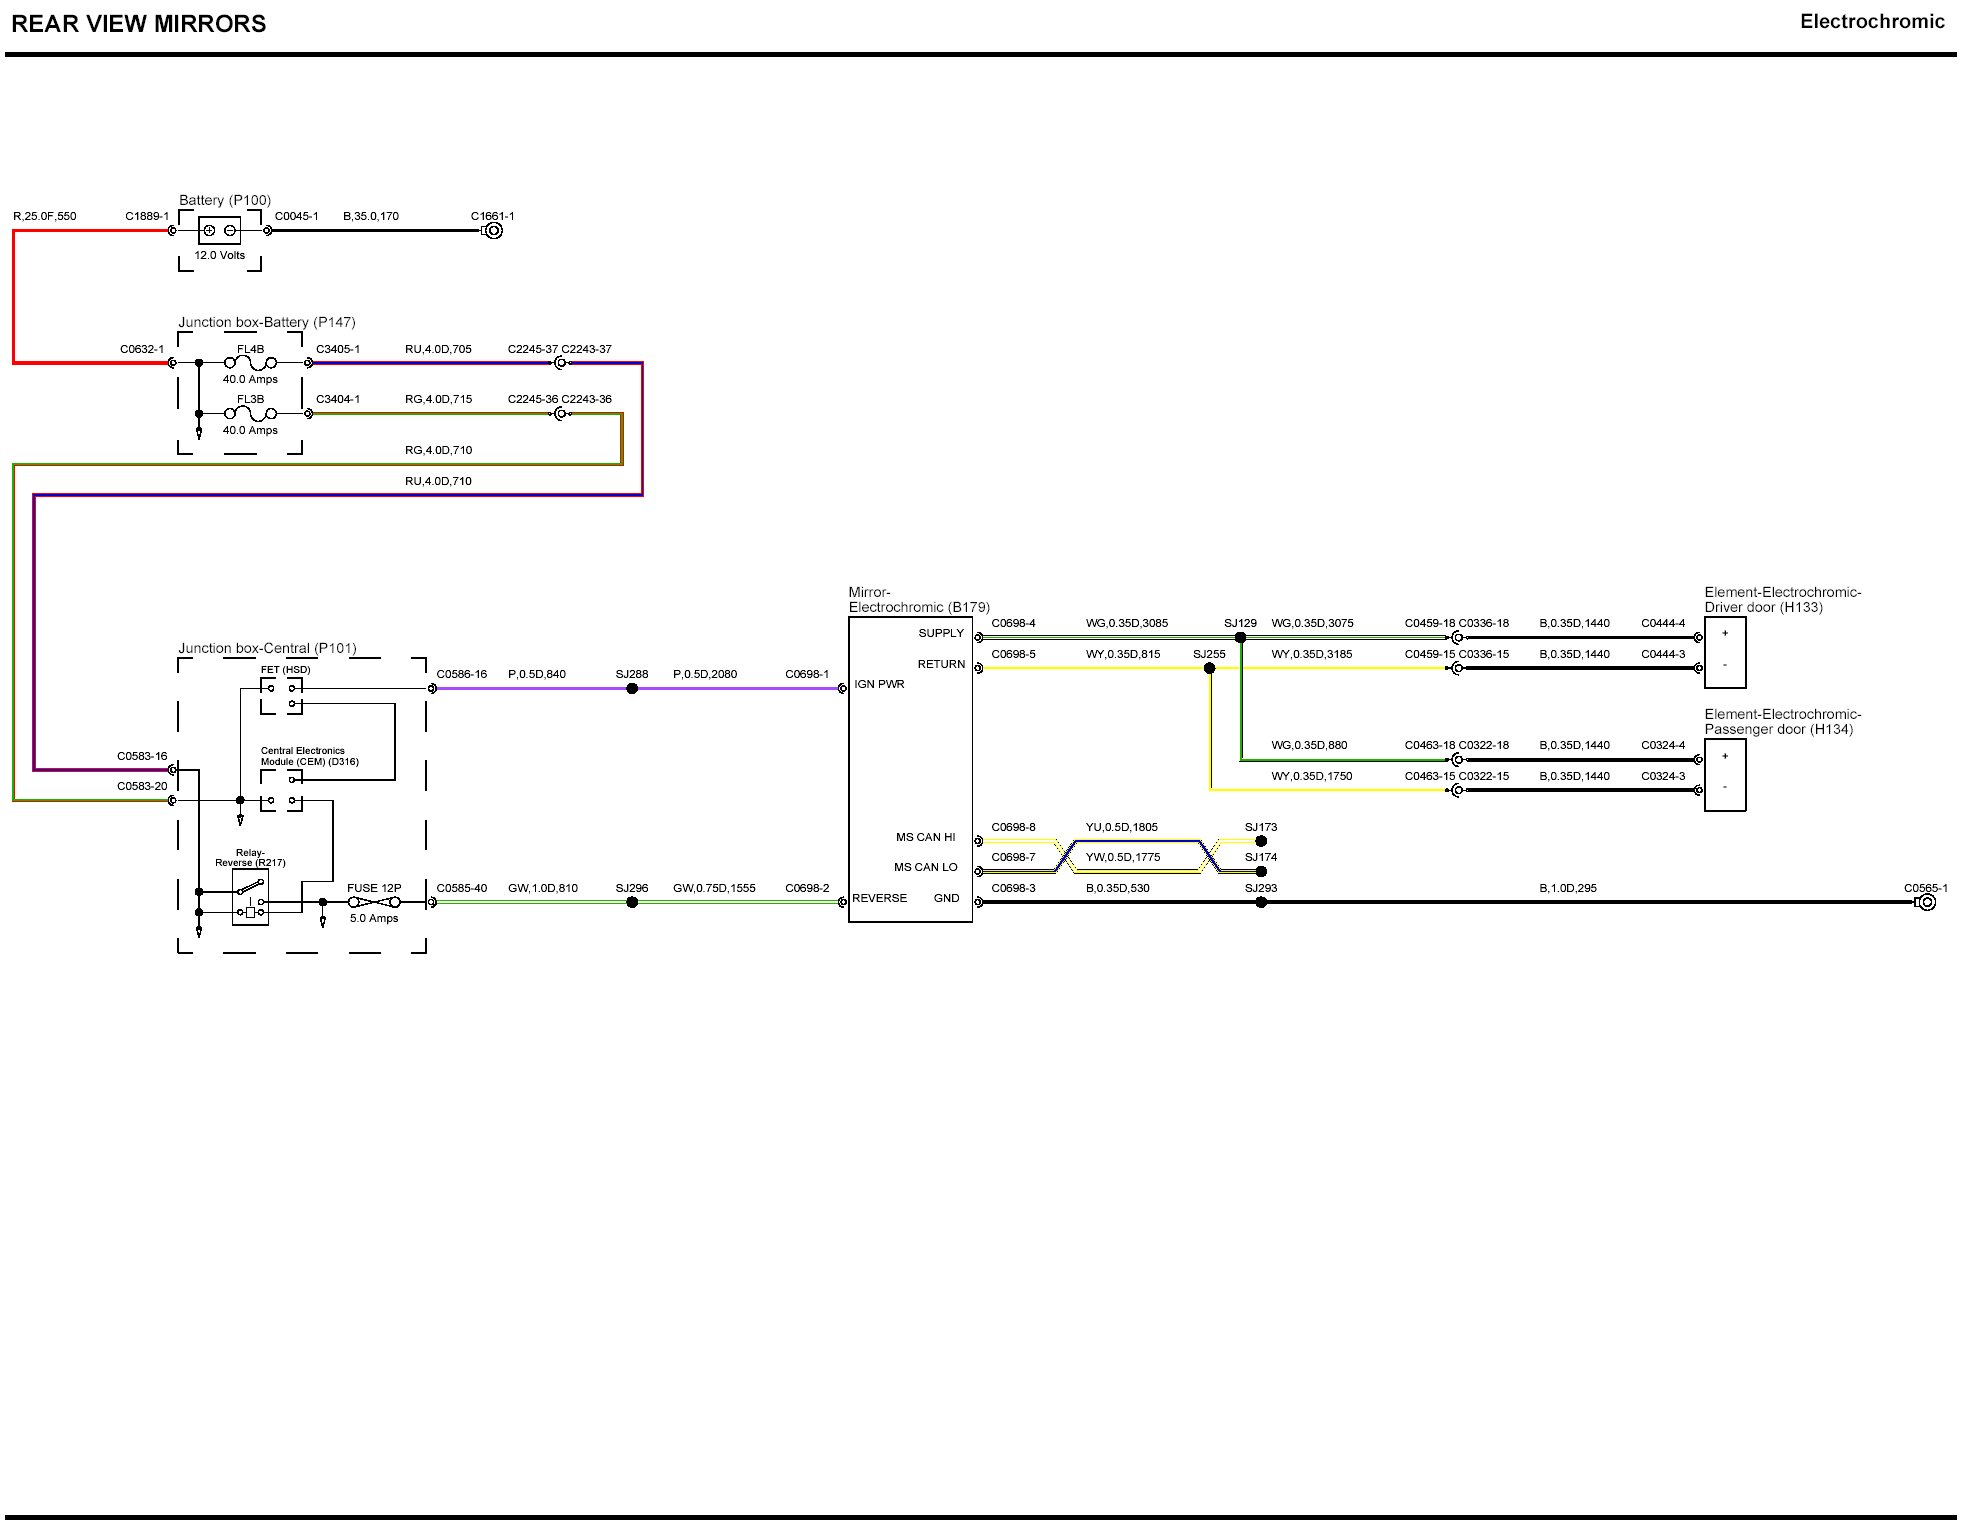This screenshot has width=1962, height=1530.
Task: Click the splice dot SJ293
Action: (1261, 902)
